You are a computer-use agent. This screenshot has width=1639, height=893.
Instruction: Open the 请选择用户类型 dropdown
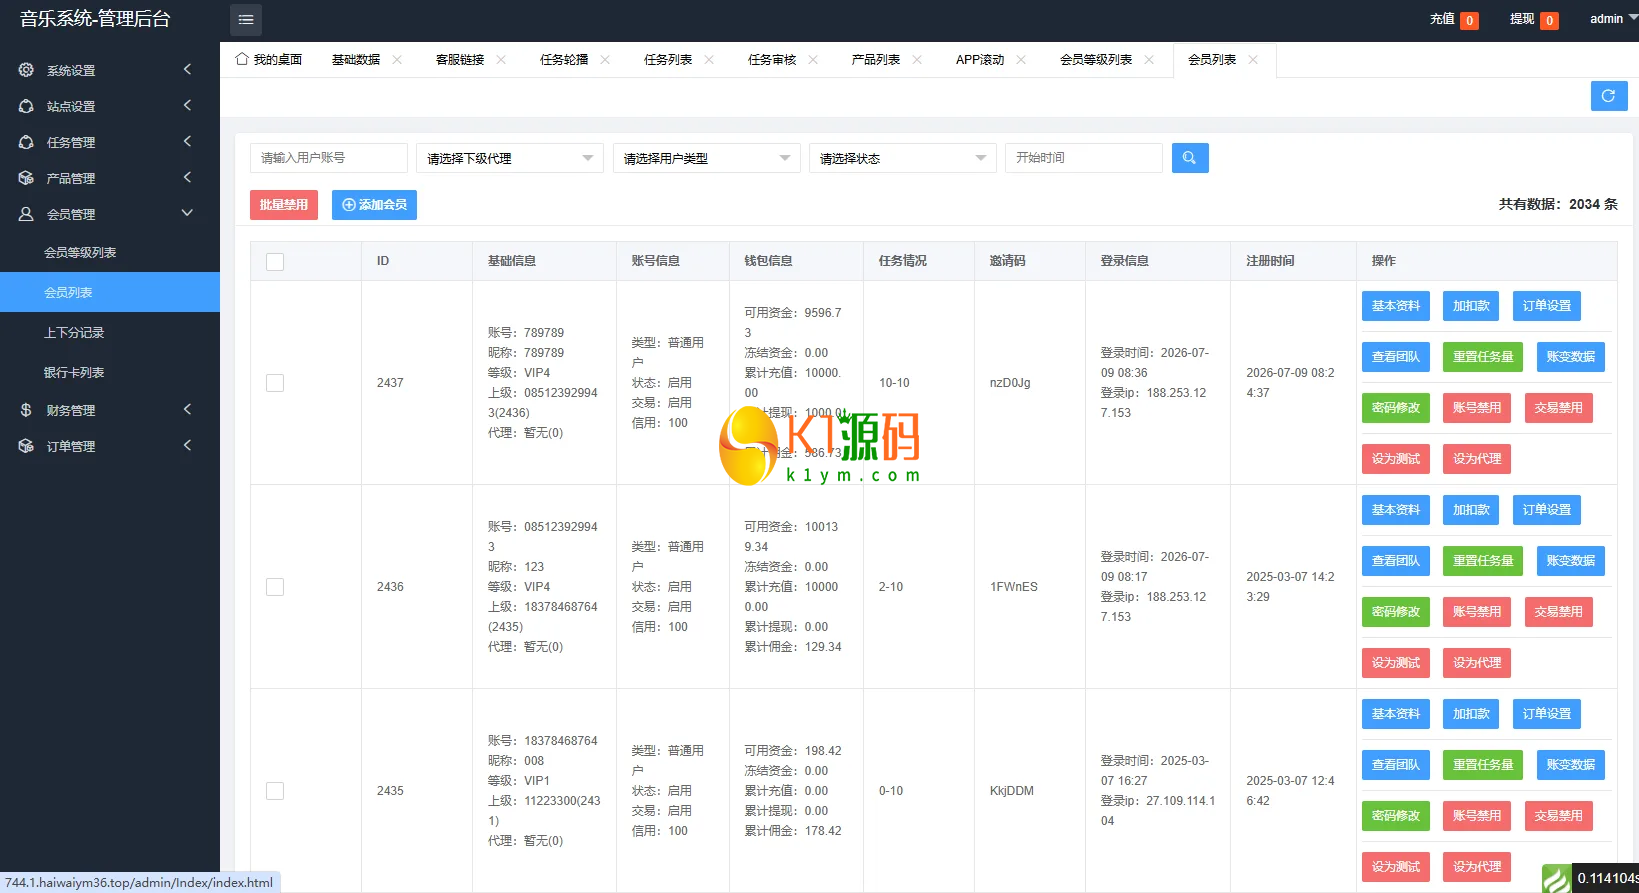point(706,158)
